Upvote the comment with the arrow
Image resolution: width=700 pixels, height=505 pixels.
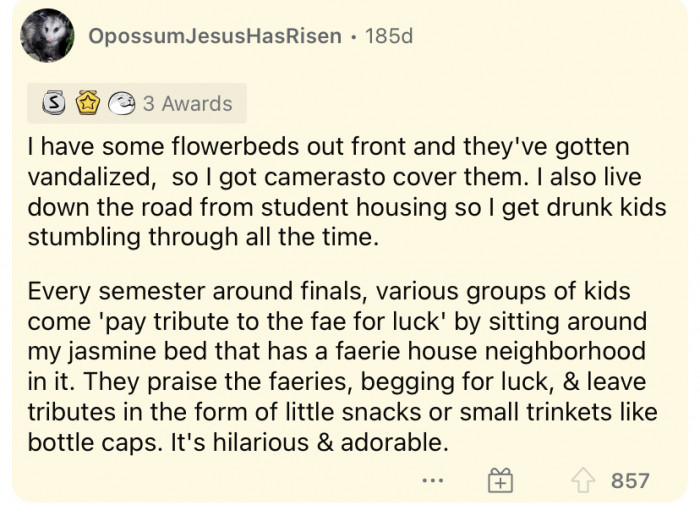pos(583,480)
